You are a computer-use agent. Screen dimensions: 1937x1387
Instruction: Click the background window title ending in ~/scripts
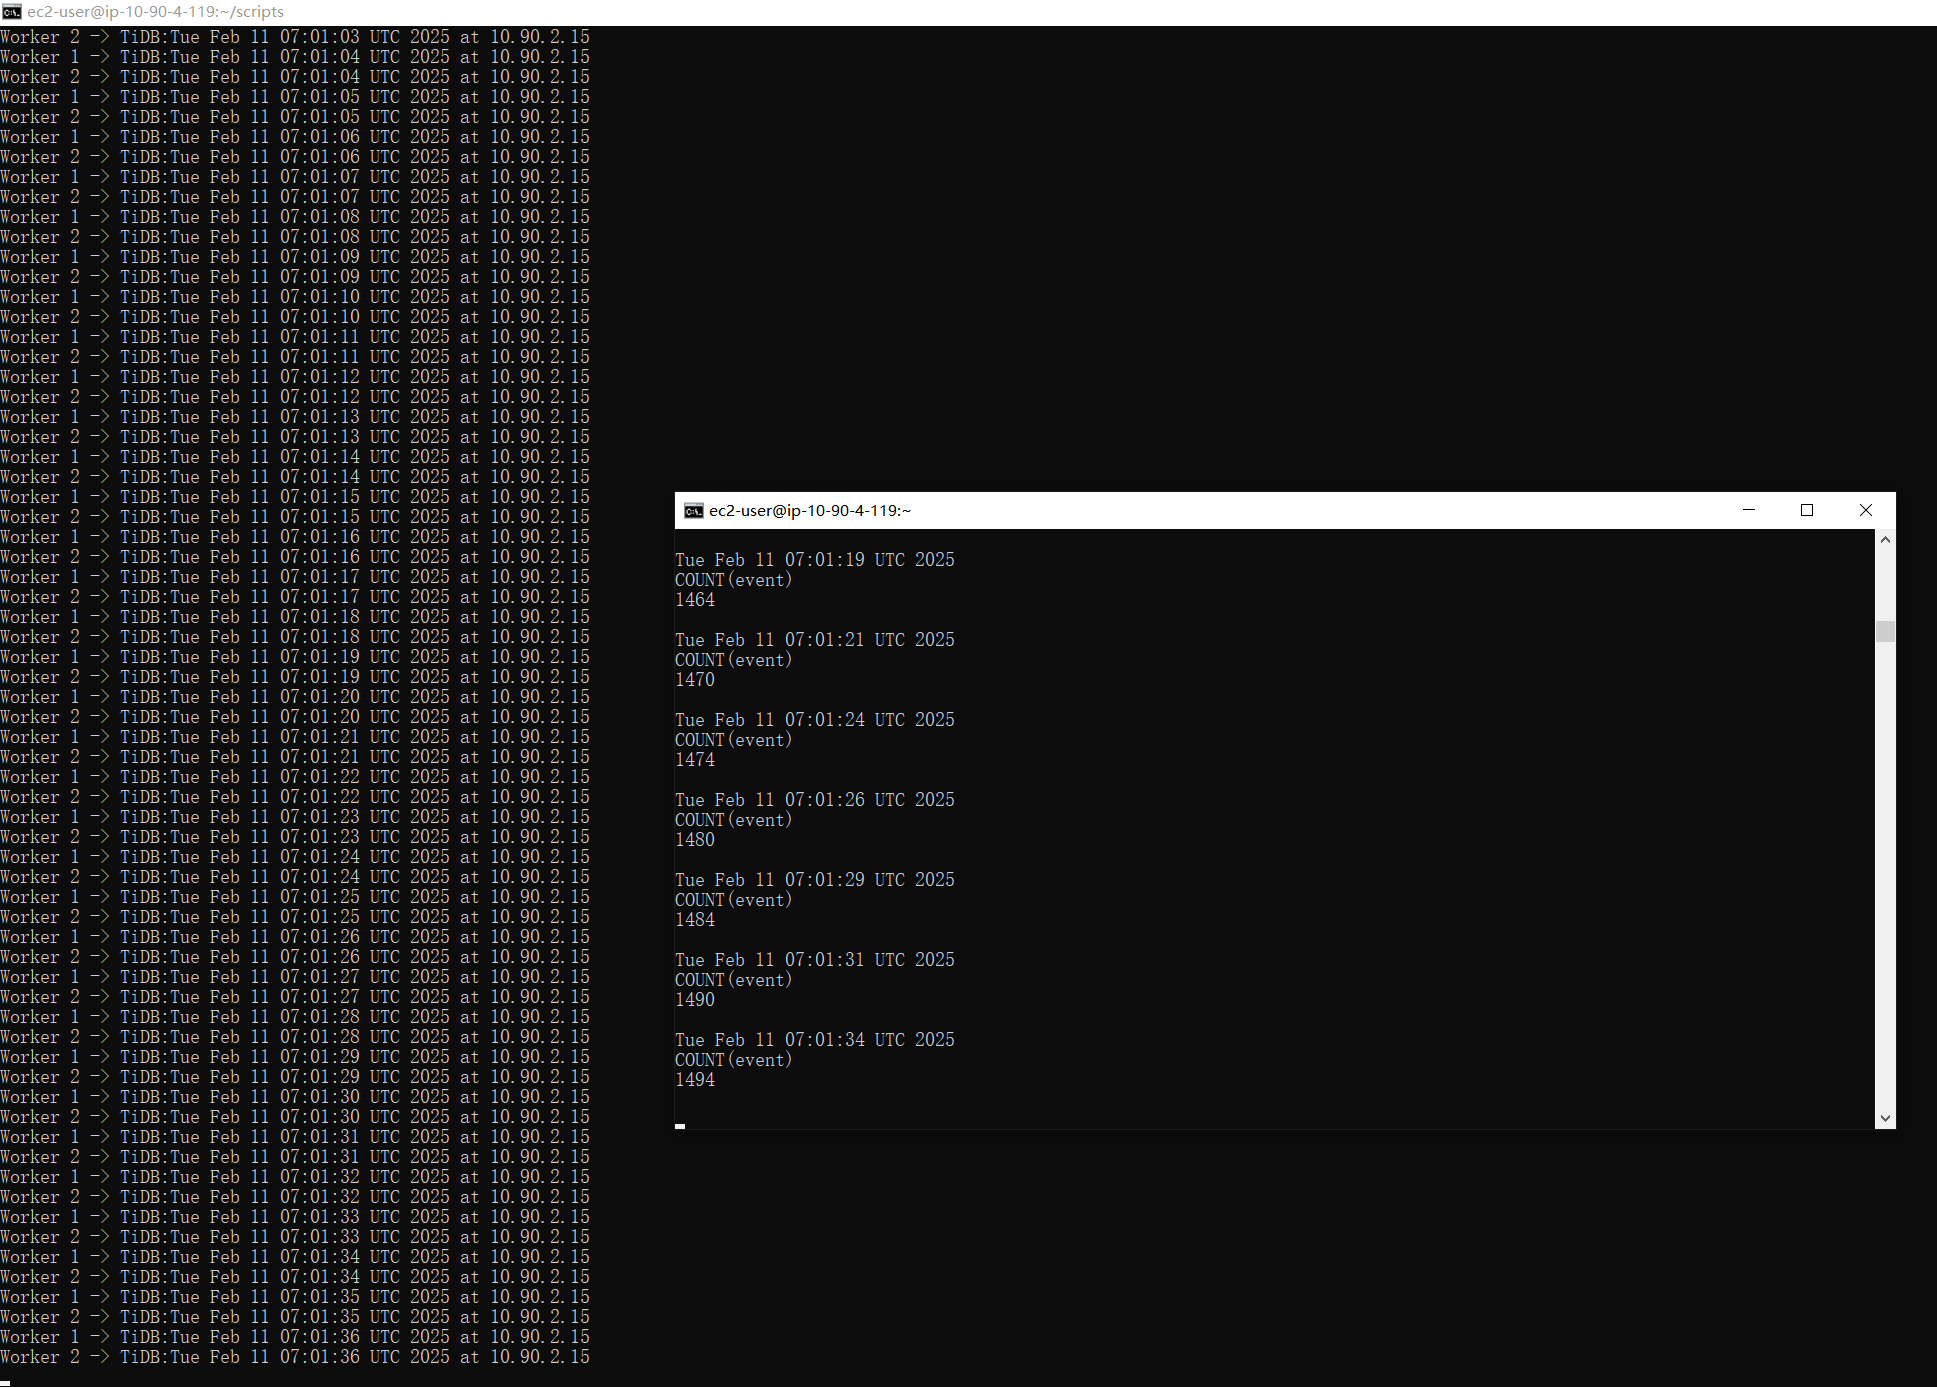pyautogui.click(x=155, y=12)
